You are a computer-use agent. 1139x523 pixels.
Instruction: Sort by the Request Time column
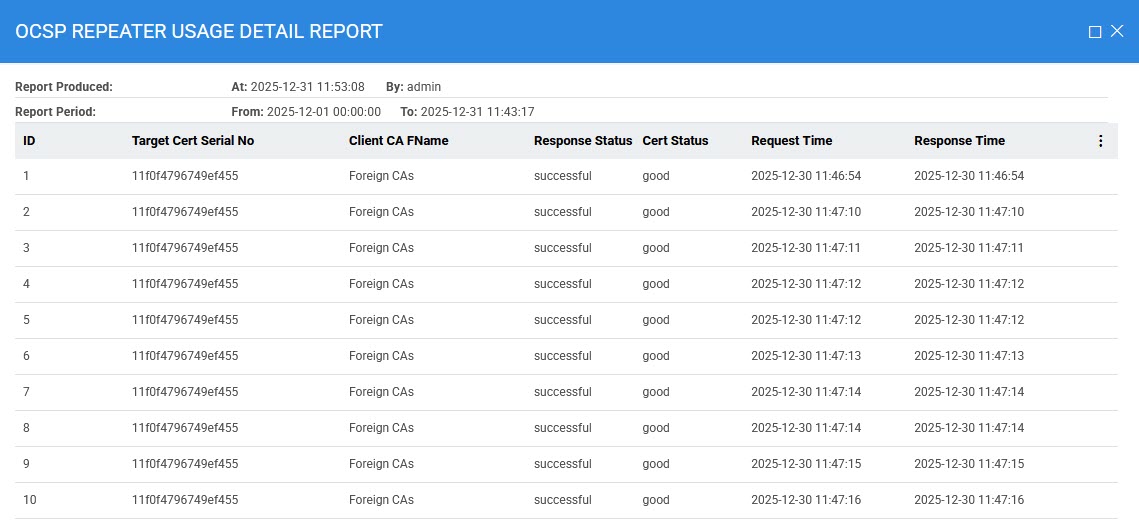(791, 141)
